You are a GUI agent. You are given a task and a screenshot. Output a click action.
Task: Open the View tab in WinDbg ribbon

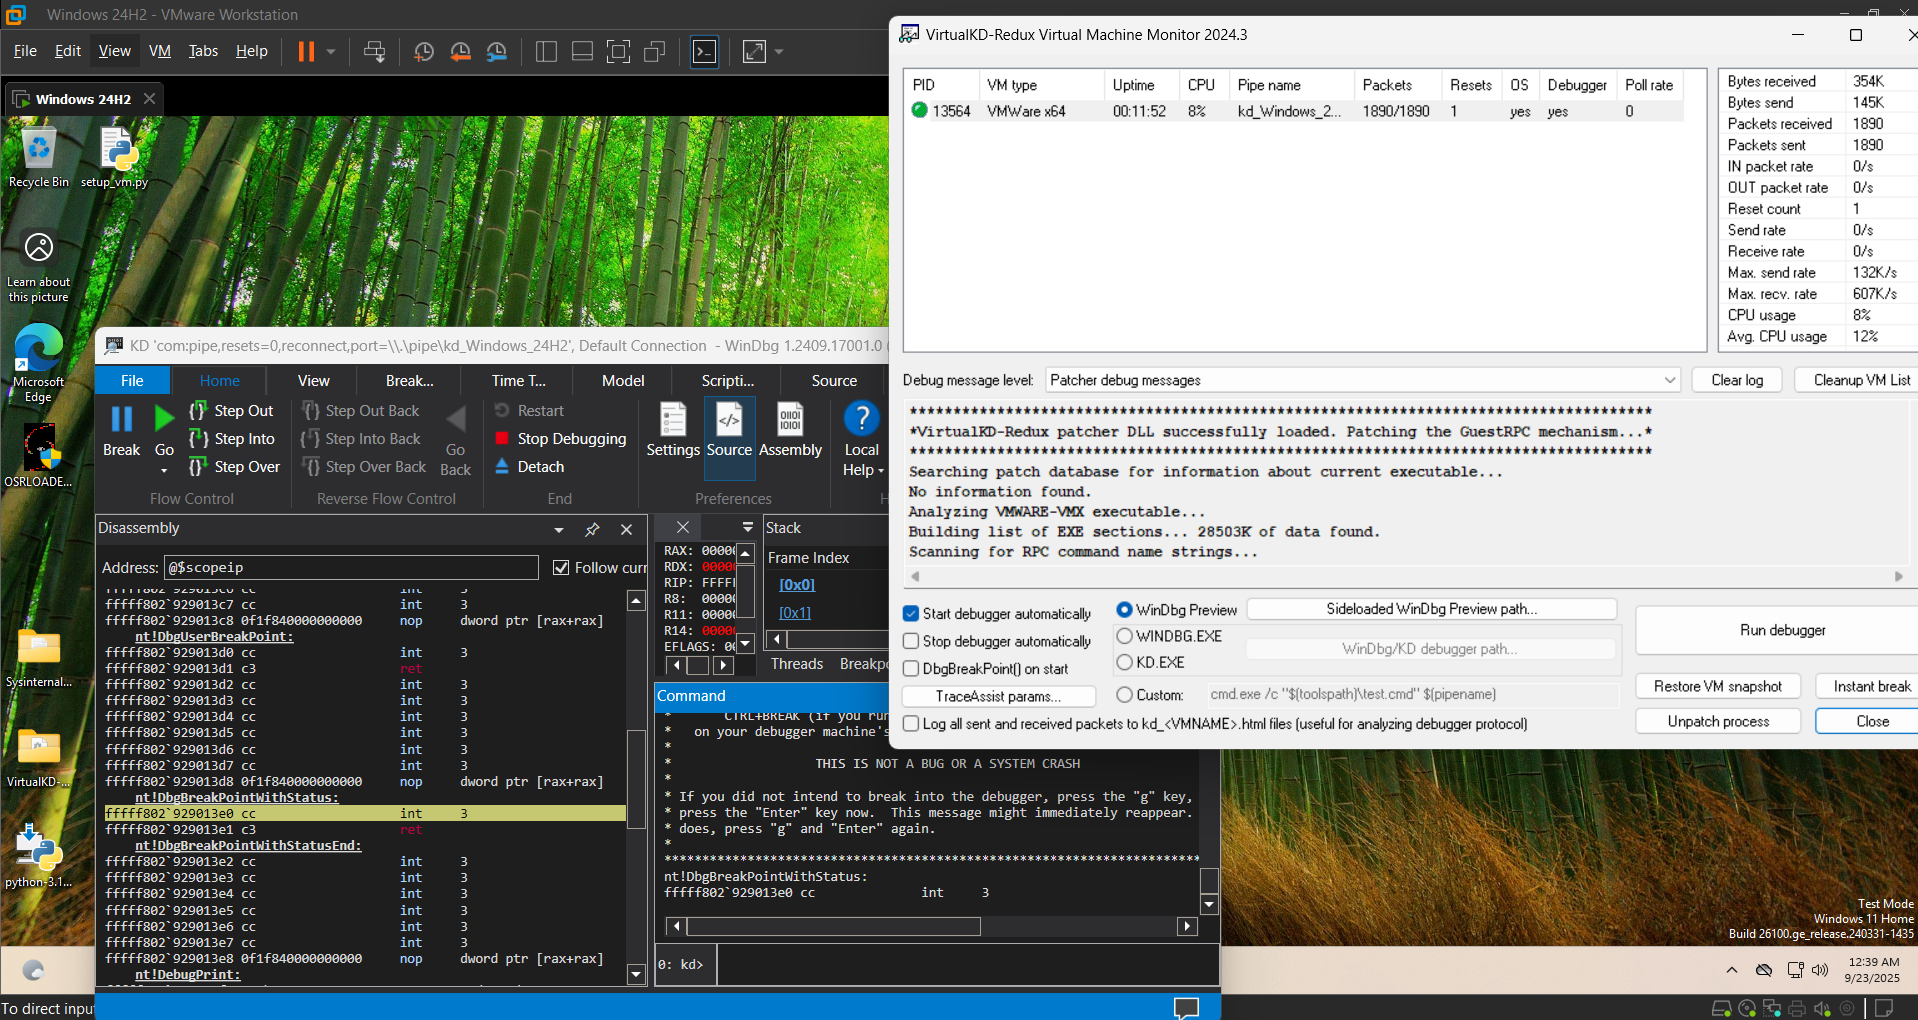(313, 381)
